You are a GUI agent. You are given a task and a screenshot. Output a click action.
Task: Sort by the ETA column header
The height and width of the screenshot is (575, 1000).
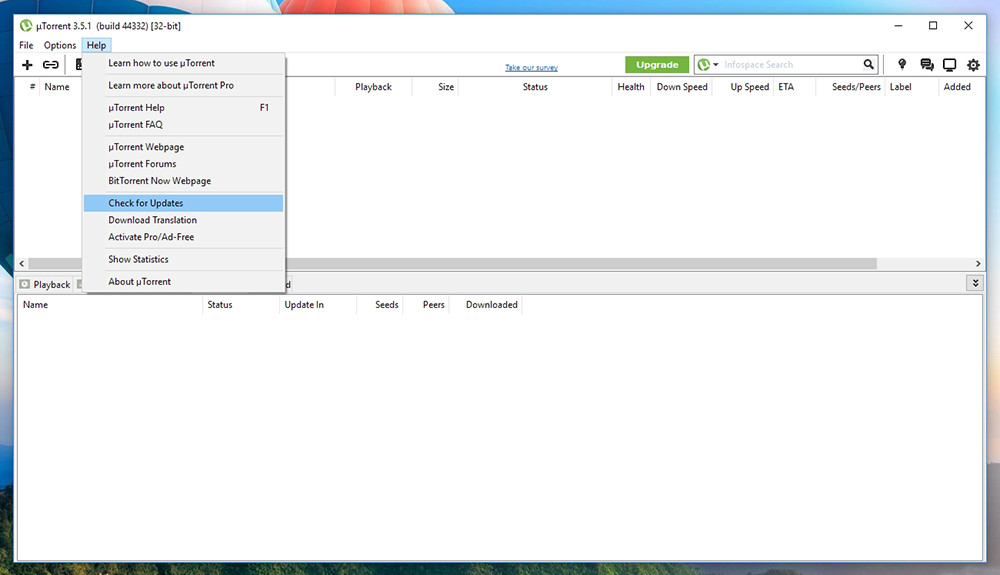[x=786, y=87]
